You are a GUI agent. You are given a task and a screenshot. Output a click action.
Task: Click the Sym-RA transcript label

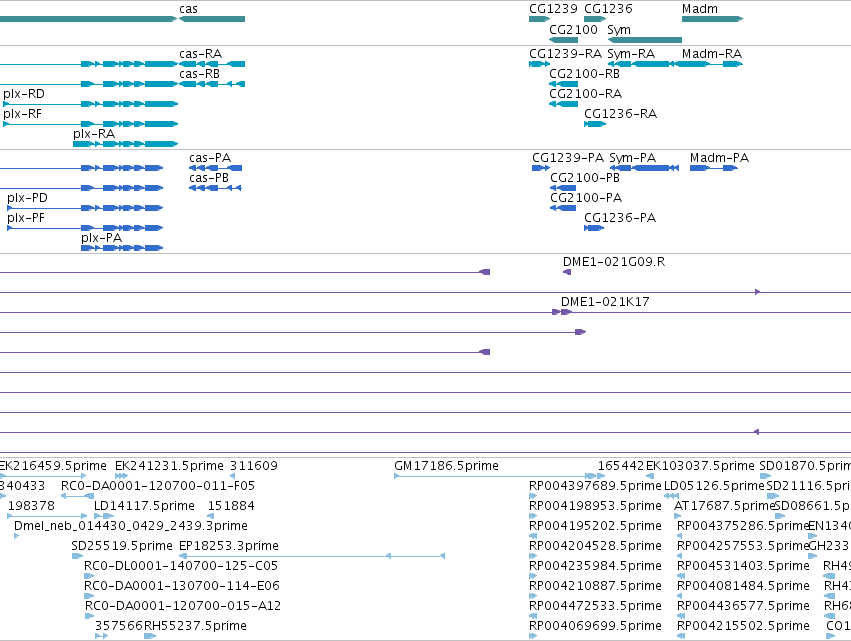631,54
